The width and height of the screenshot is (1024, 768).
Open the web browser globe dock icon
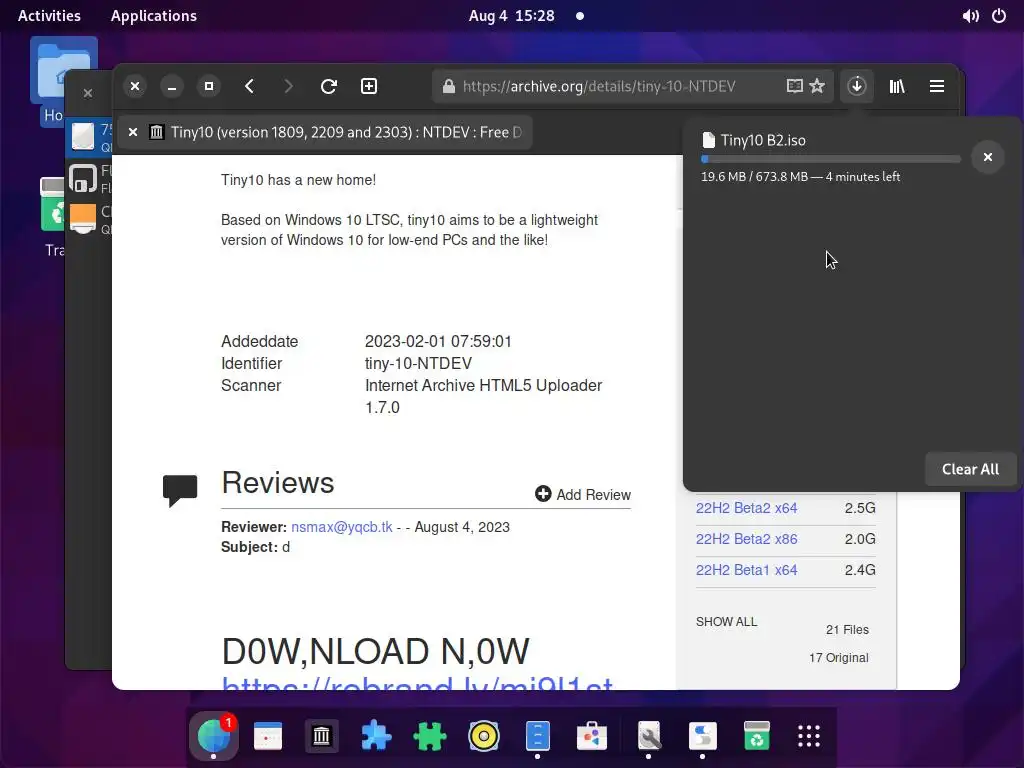coord(214,736)
